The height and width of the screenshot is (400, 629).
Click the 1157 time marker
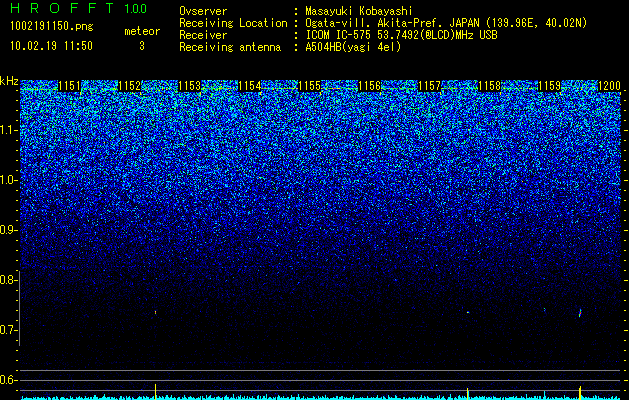point(429,86)
